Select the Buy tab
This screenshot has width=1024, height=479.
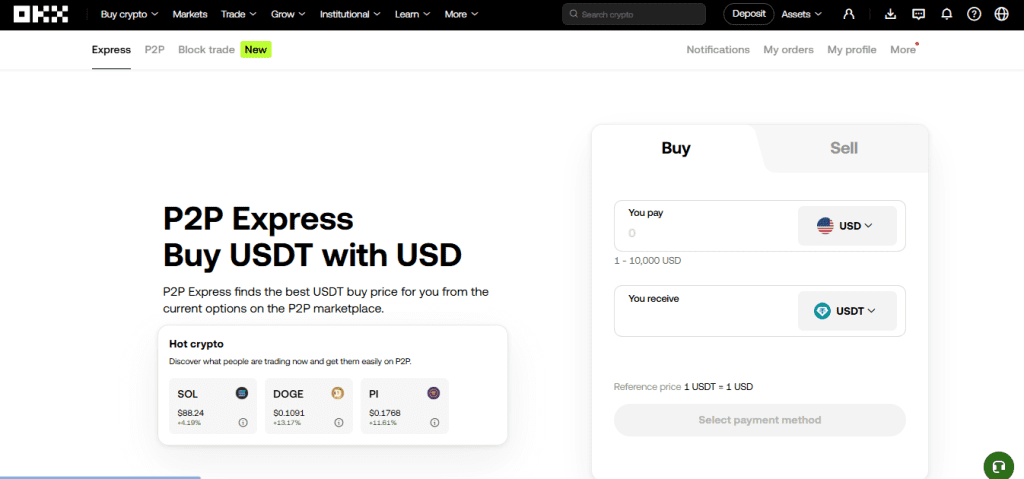click(676, 148)
